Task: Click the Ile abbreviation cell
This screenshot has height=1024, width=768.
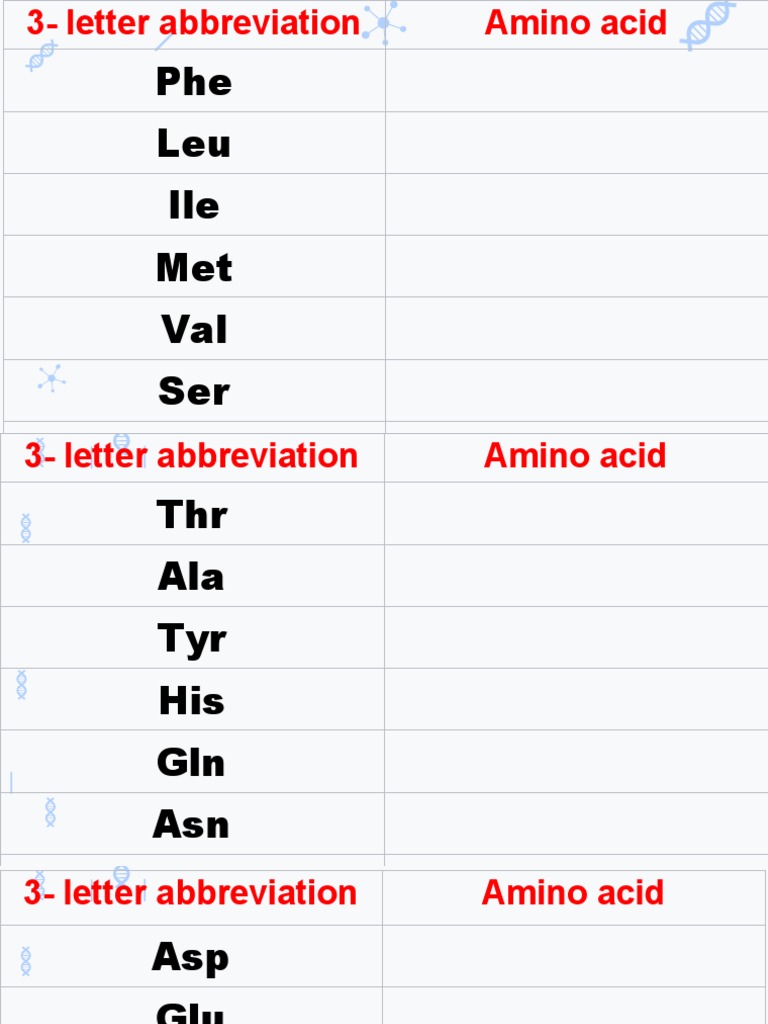Action: [x=194, y=205]
